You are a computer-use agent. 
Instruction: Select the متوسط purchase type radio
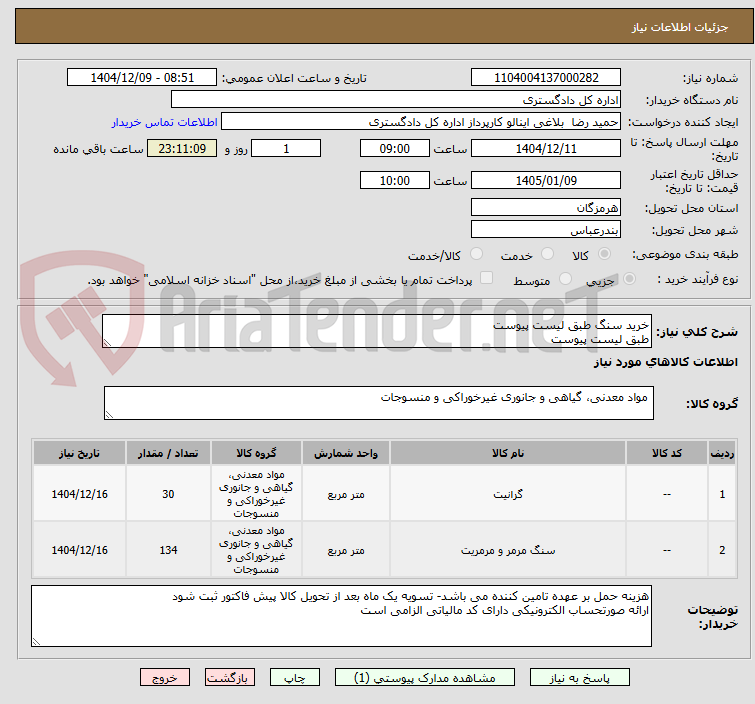(565, 279)
